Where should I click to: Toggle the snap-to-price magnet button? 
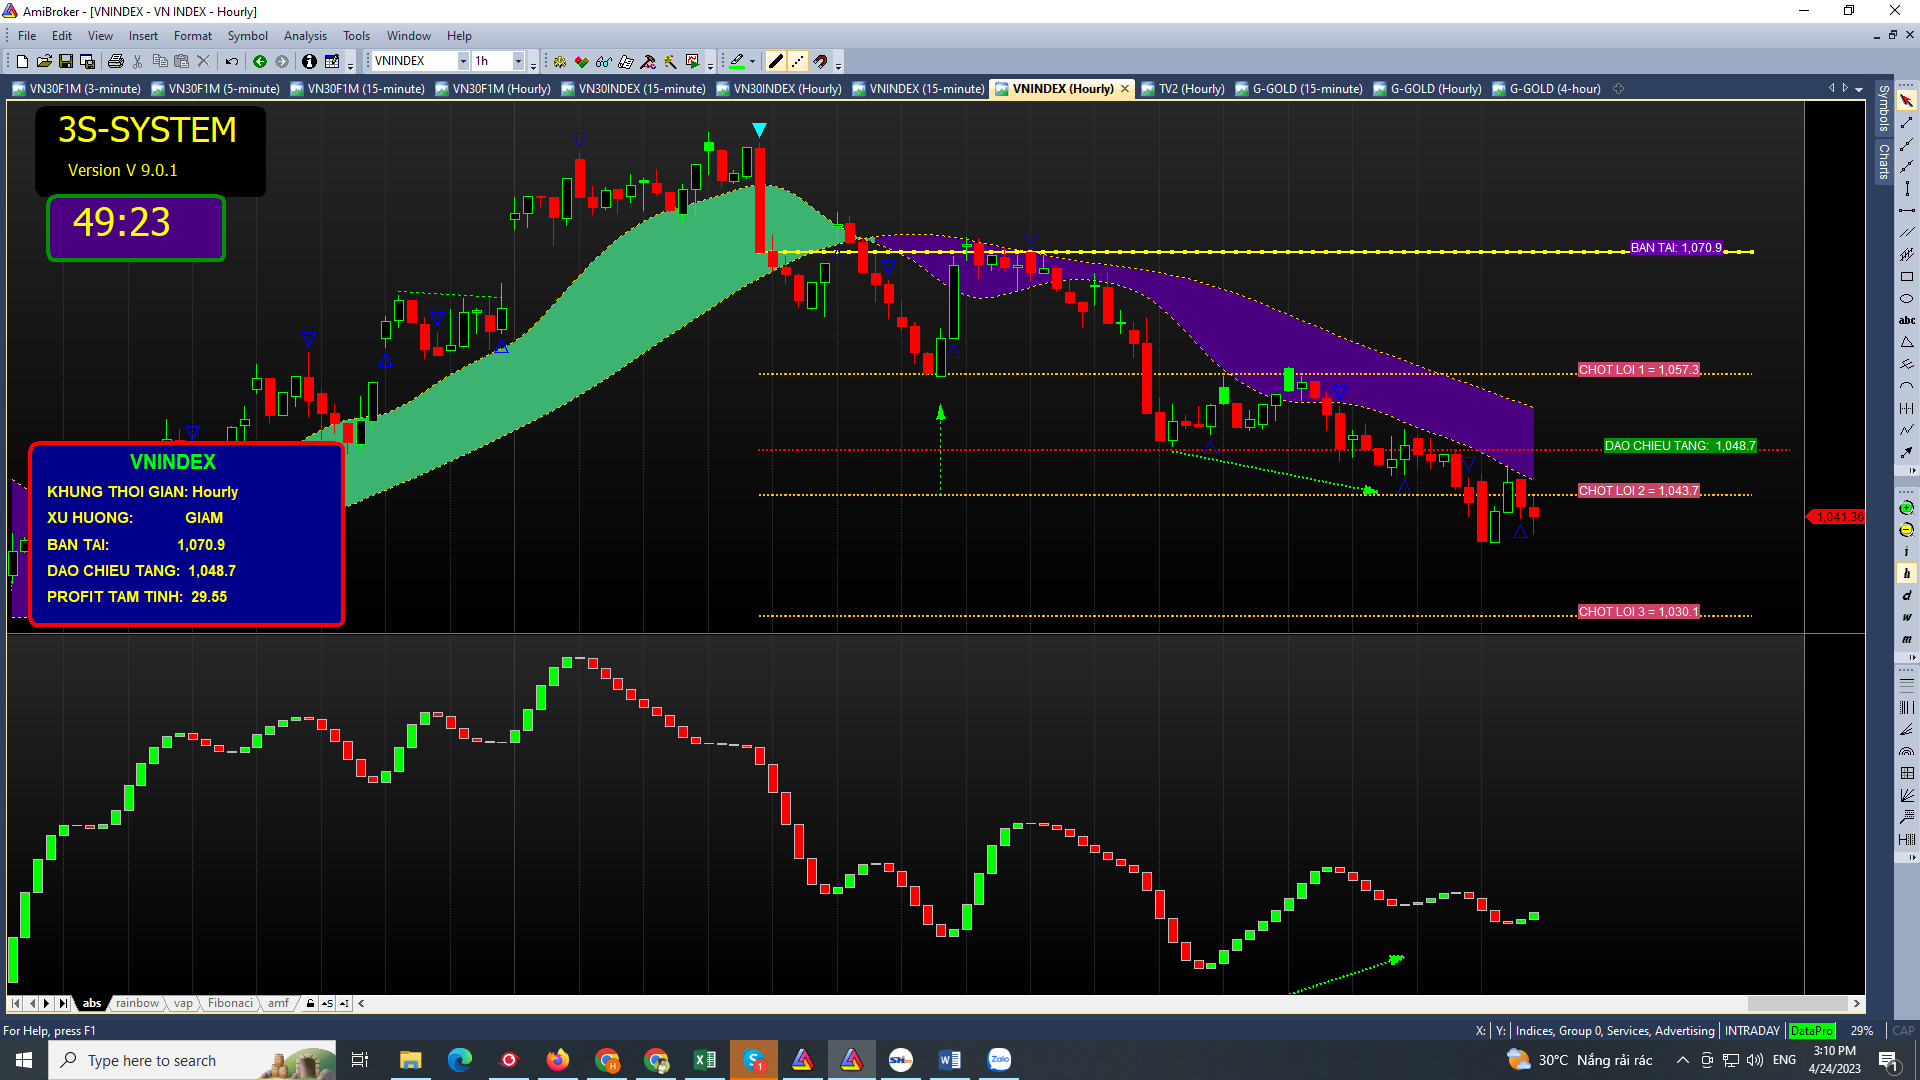point(820,62)
